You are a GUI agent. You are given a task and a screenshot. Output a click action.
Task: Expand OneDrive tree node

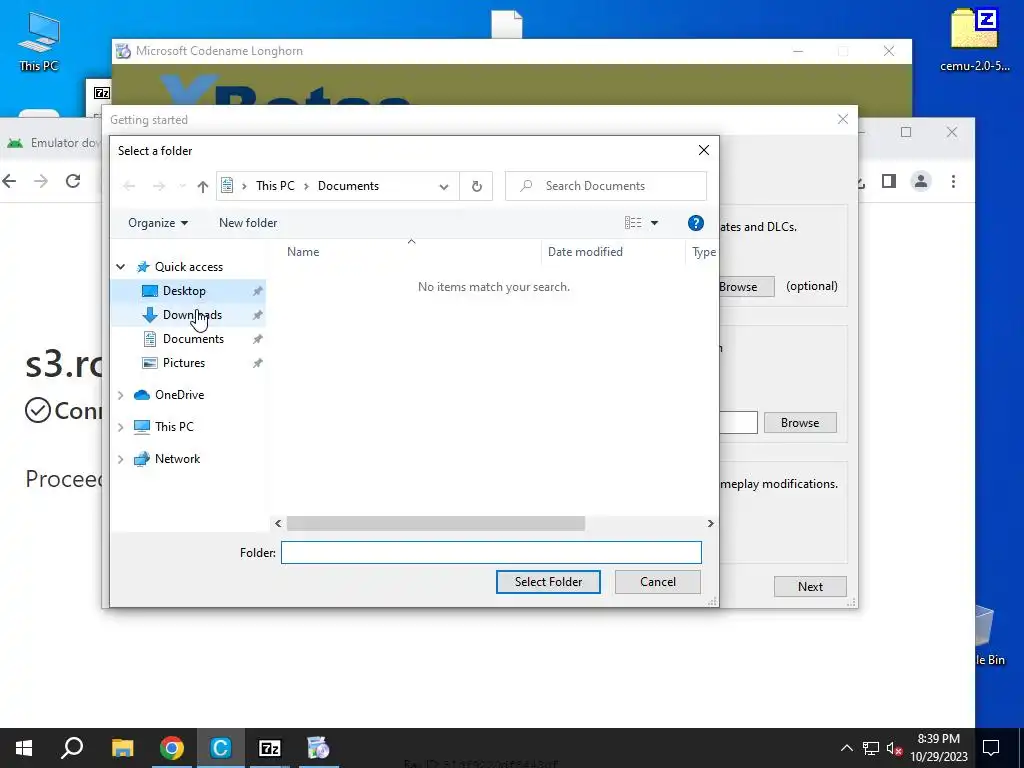click(121, 395)
